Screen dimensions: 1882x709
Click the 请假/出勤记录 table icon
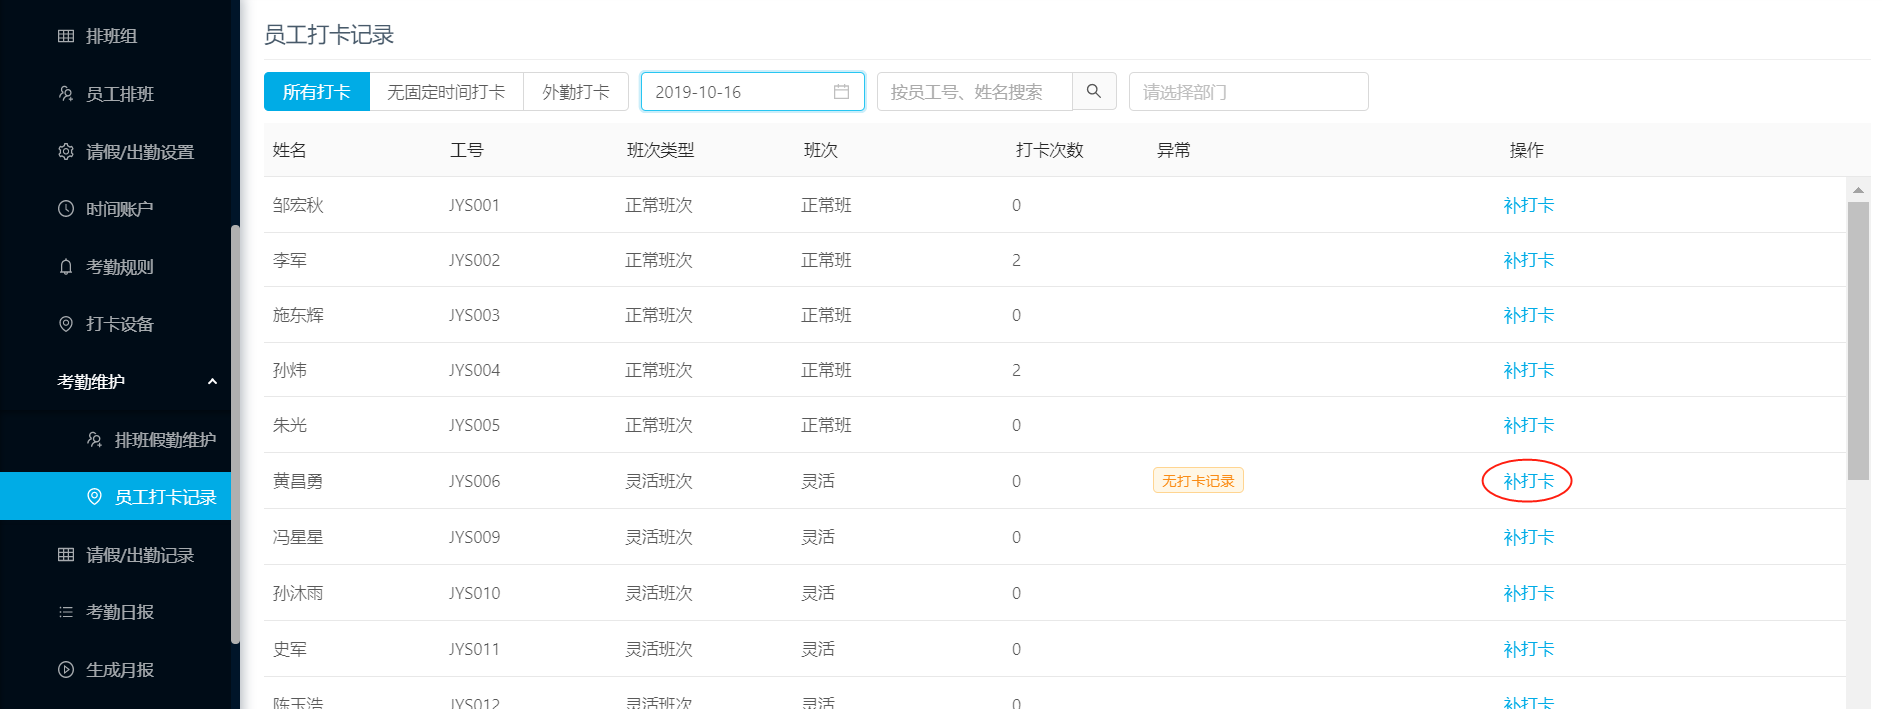click(x=66, y=555)
